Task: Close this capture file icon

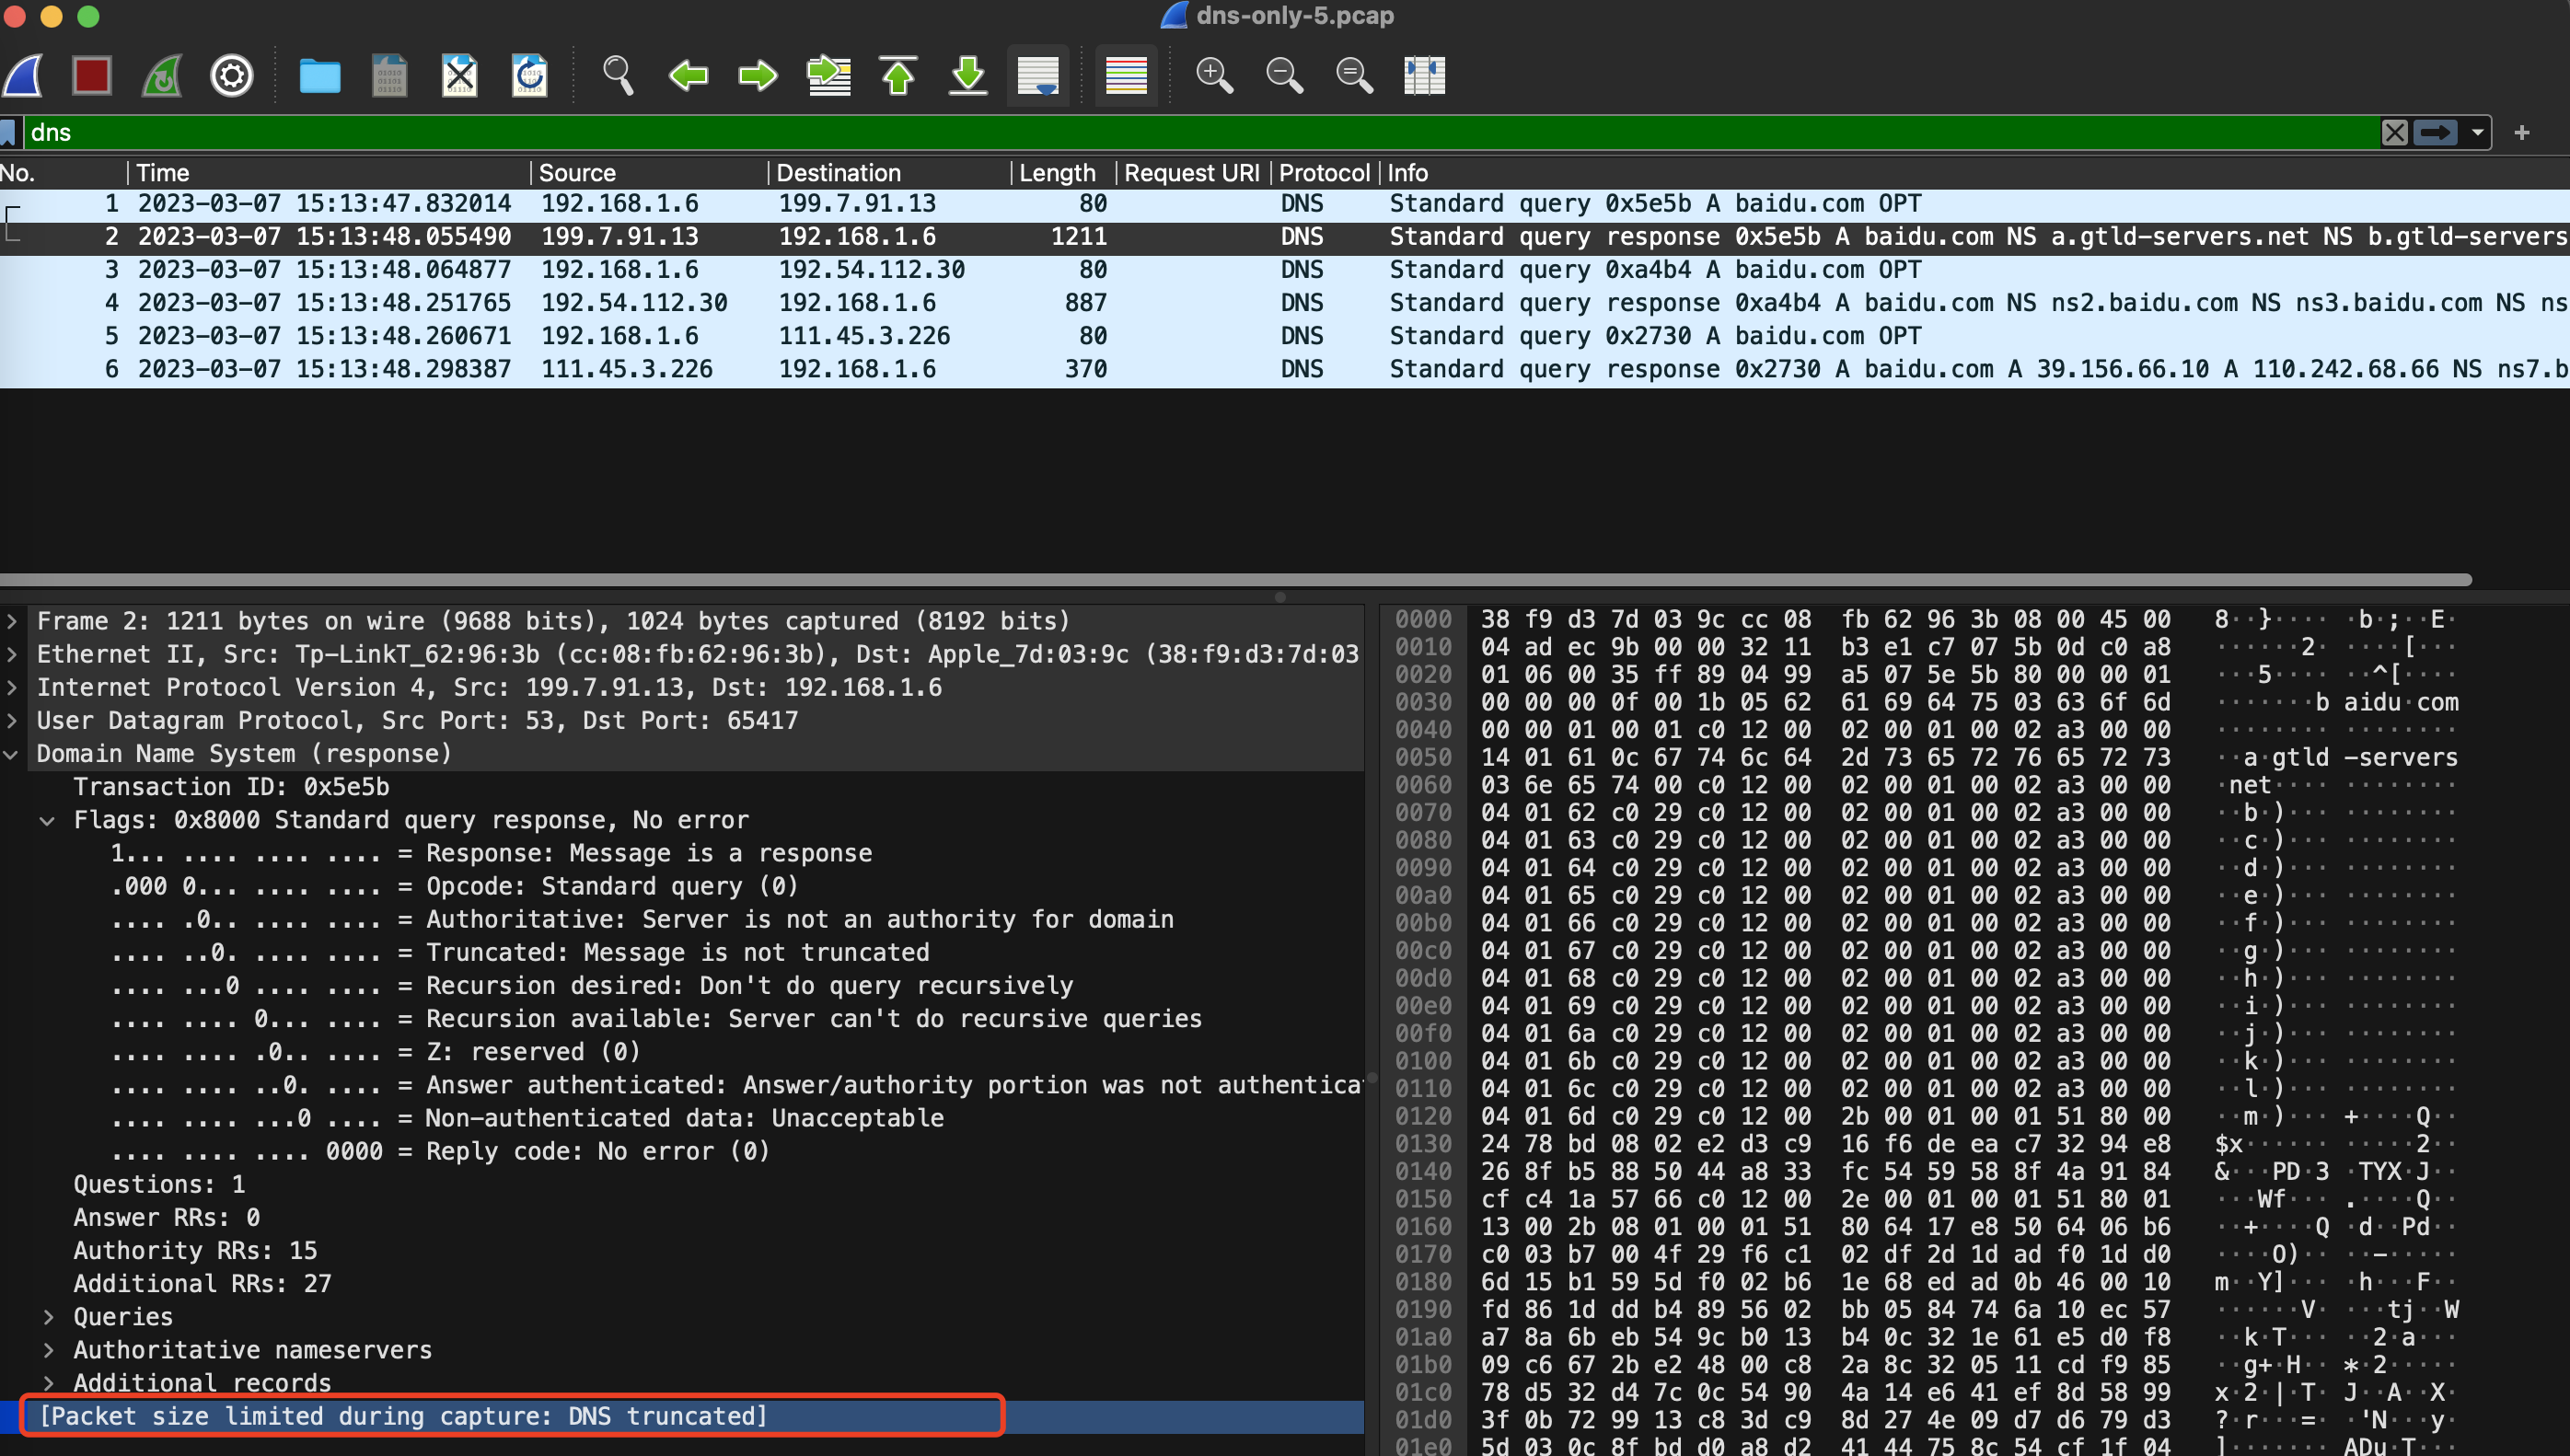Action: pyautogui.click(x=460, y=75)
